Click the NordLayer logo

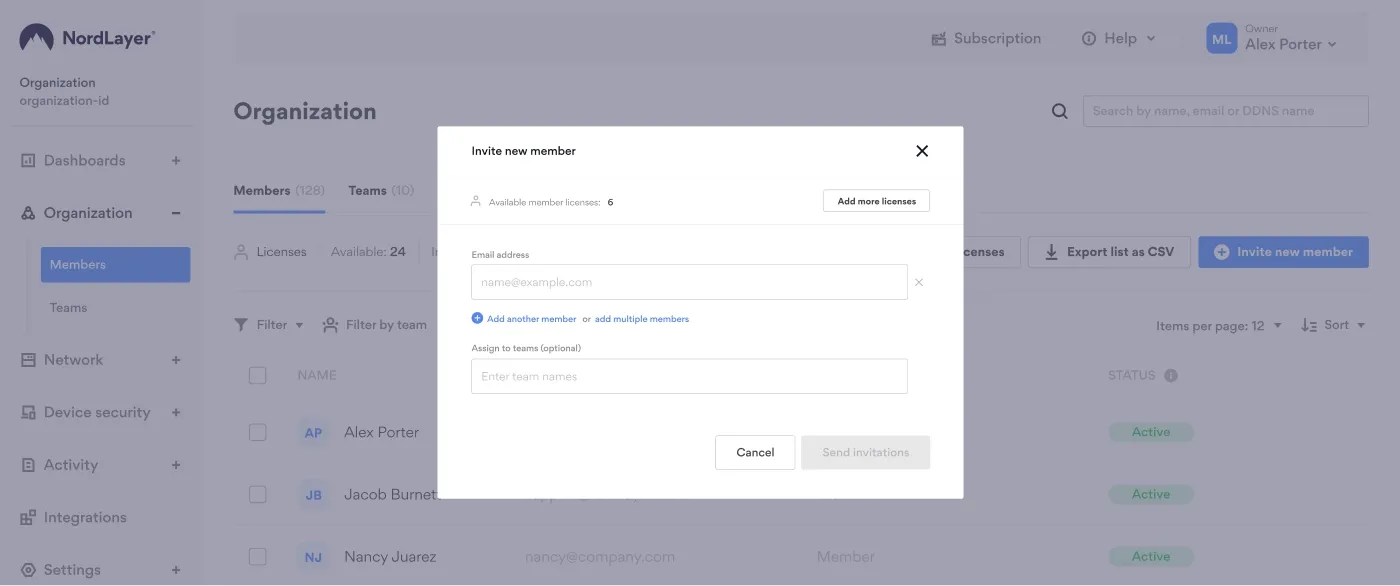[x=87, y=39]
